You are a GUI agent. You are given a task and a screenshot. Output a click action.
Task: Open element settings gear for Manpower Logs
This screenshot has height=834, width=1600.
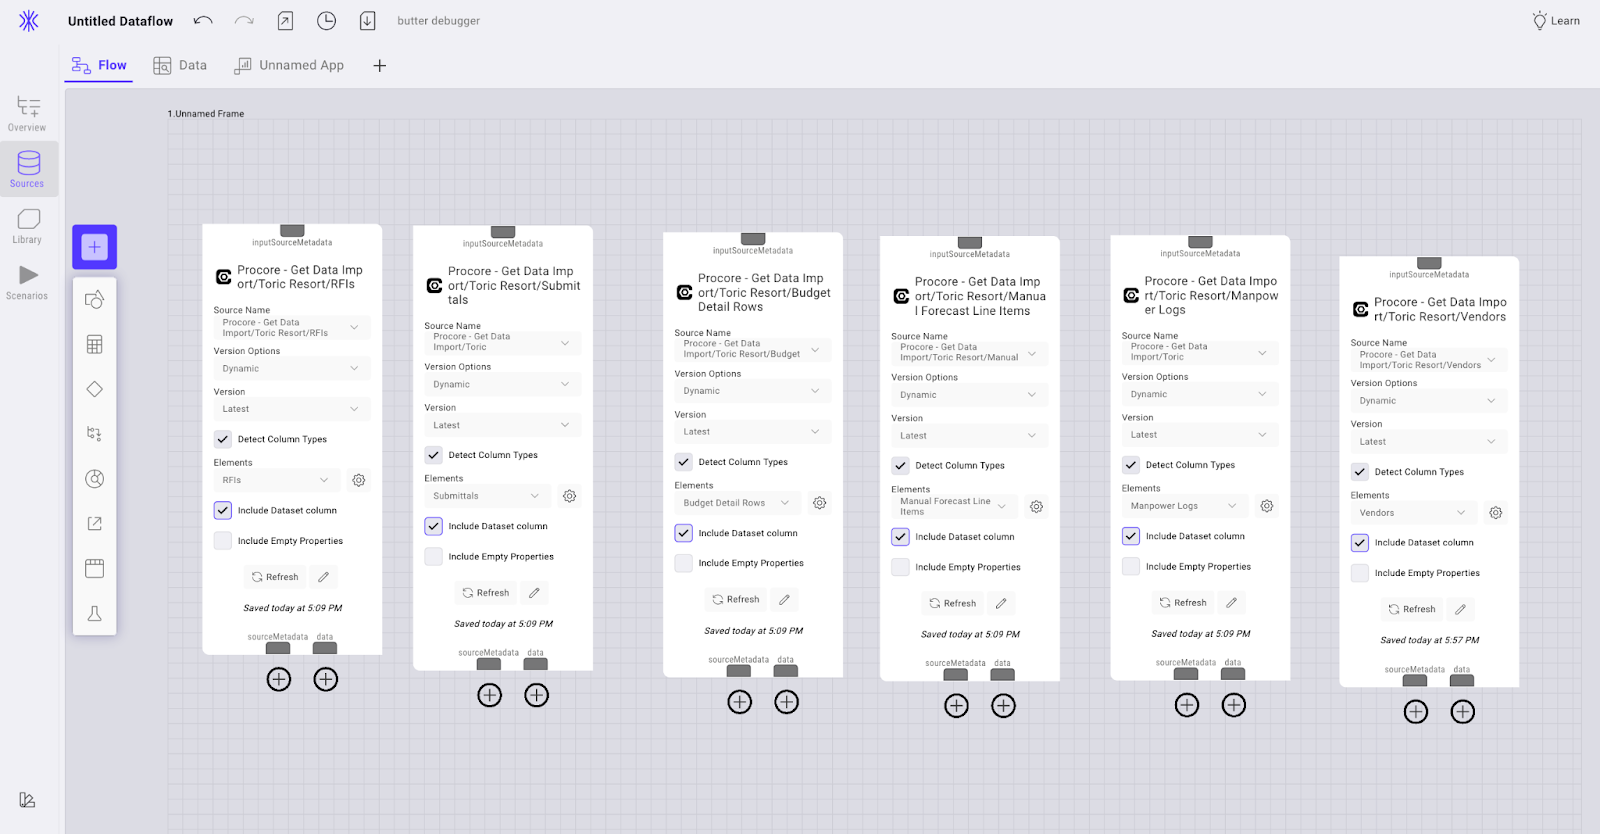[x=1267, y=506]
